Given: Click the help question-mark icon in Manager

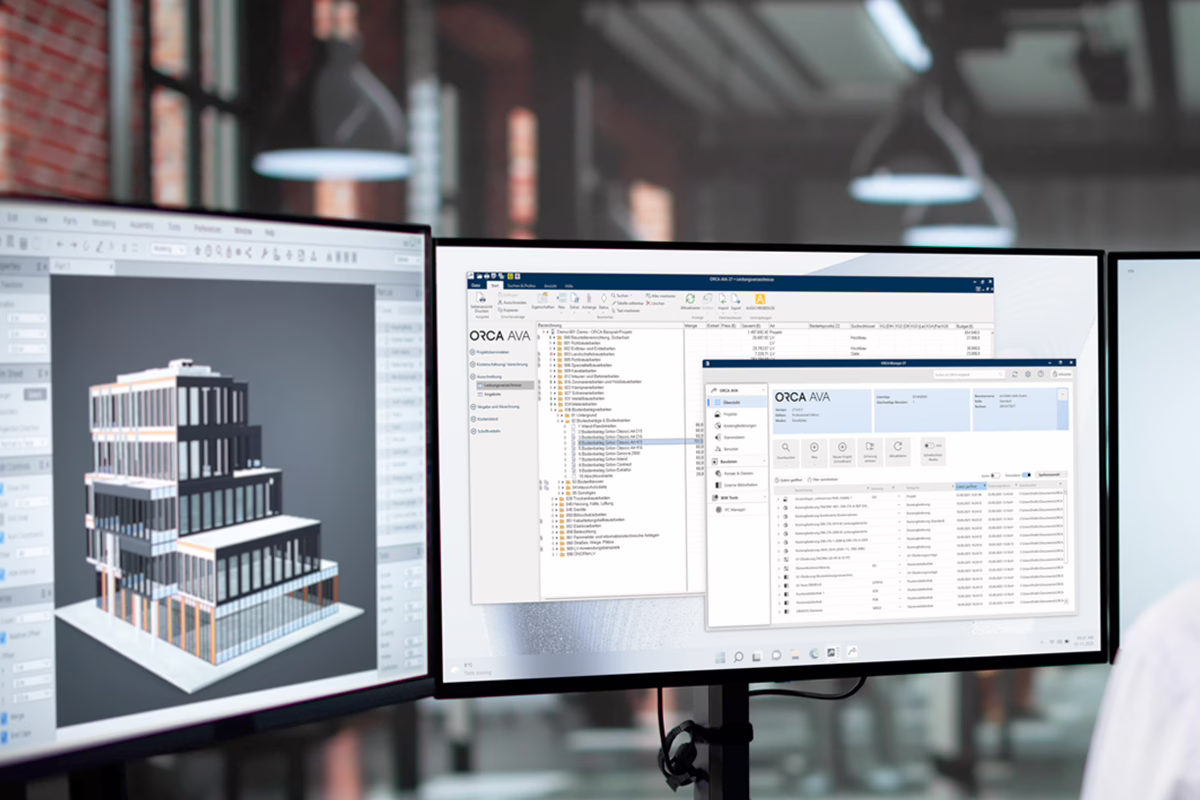Looking at the screenshot, I should point(1040,373).
